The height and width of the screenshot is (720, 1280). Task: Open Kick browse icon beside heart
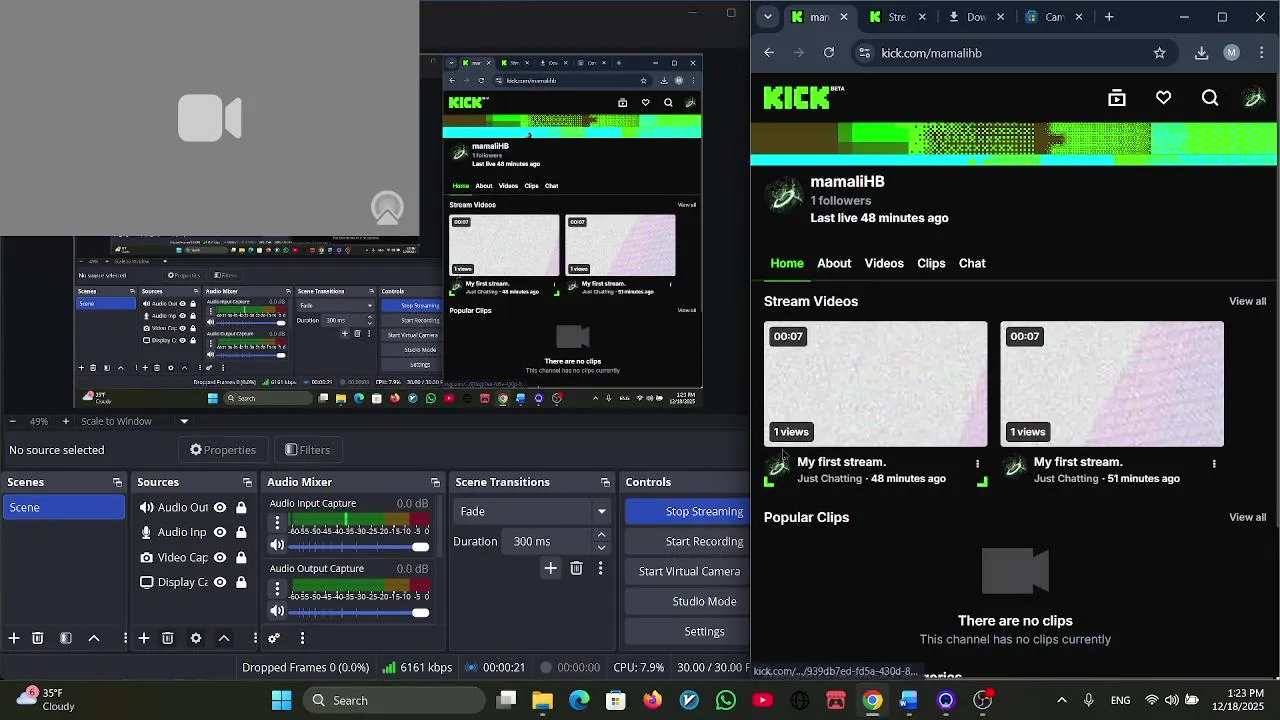point(1117,98)
